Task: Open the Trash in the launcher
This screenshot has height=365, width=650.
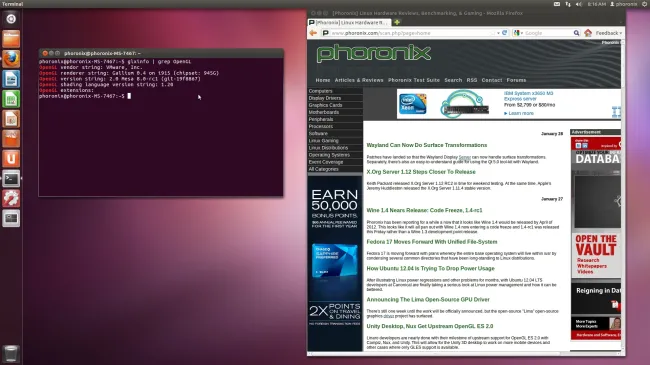Action: (x=11, y=354)
